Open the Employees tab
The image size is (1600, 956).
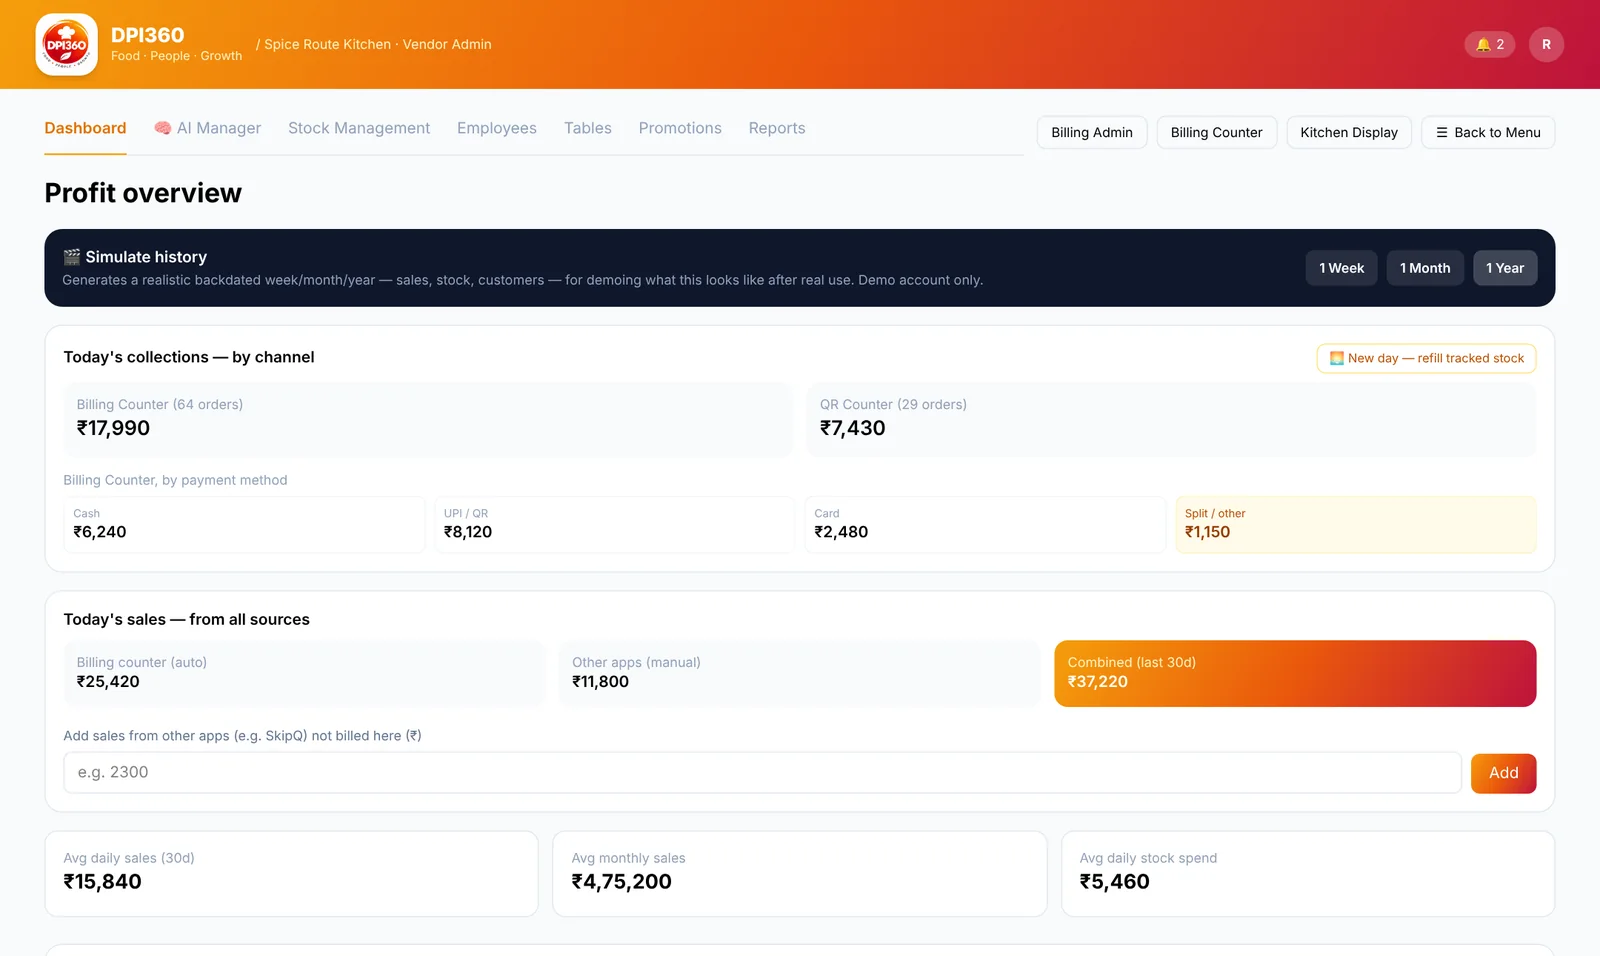pyautogui.click(x=497, y=128)
